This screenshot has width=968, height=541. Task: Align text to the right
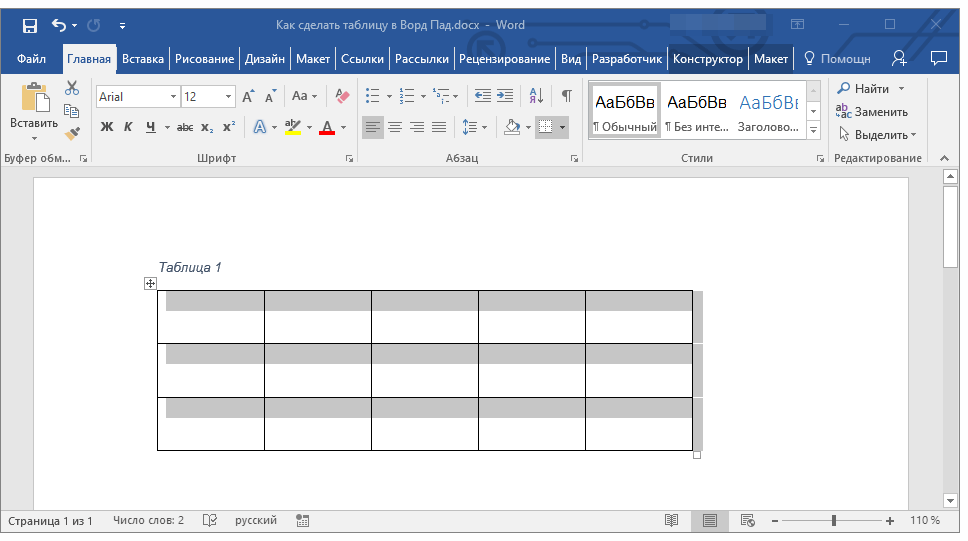417,127
